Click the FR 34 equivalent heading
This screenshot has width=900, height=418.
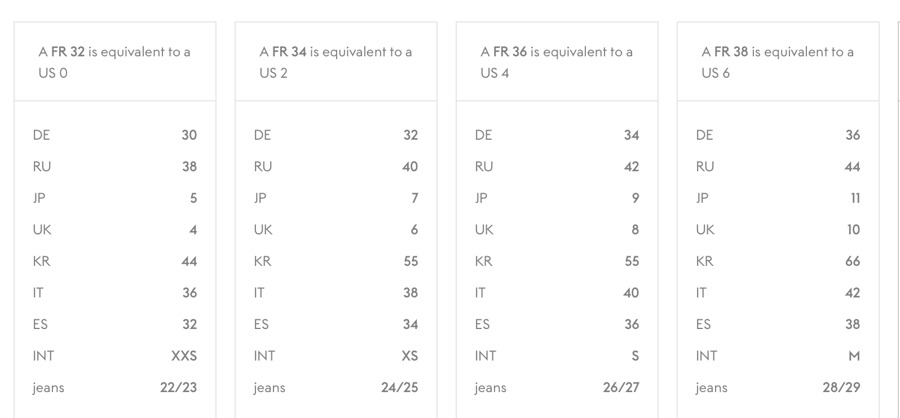335,62
